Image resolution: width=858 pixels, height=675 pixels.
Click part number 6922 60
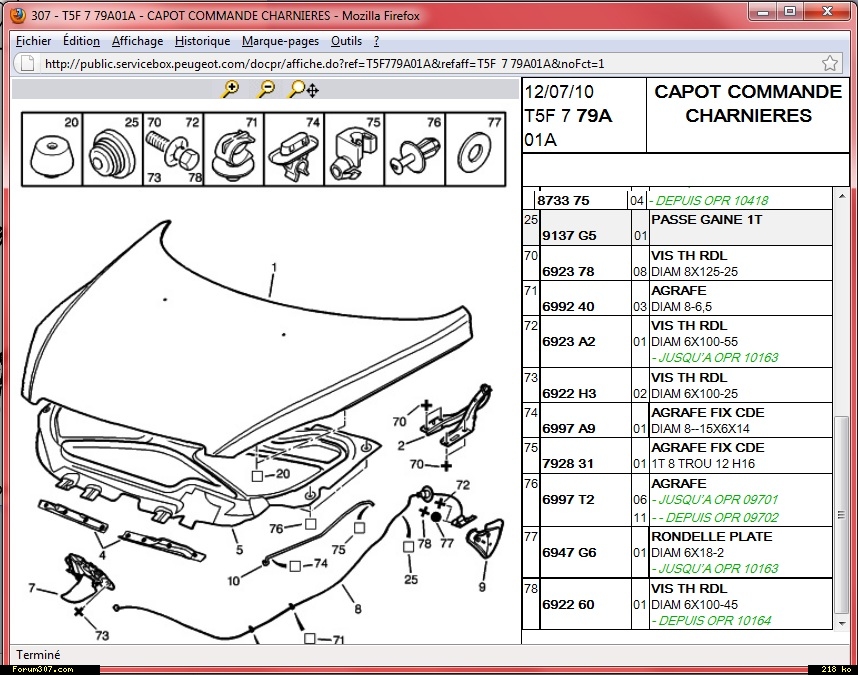click(x=568, y=604)
